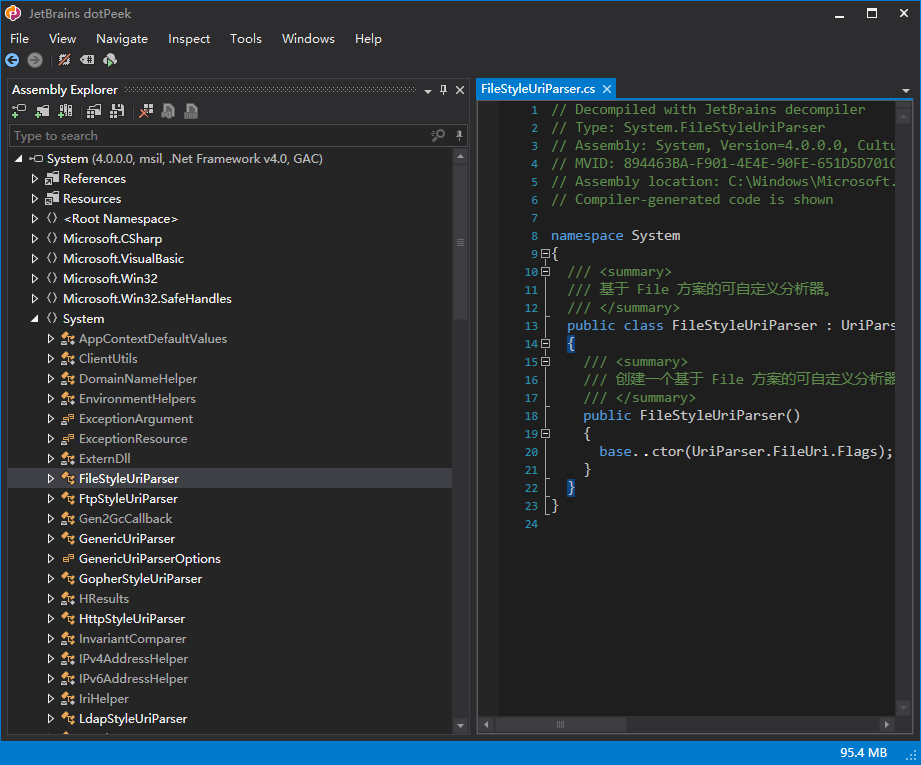The height and width of the screenshot is (765, 921).
Task: Click the icon beside LdapStyleUriParser
Action: [68, 718]
